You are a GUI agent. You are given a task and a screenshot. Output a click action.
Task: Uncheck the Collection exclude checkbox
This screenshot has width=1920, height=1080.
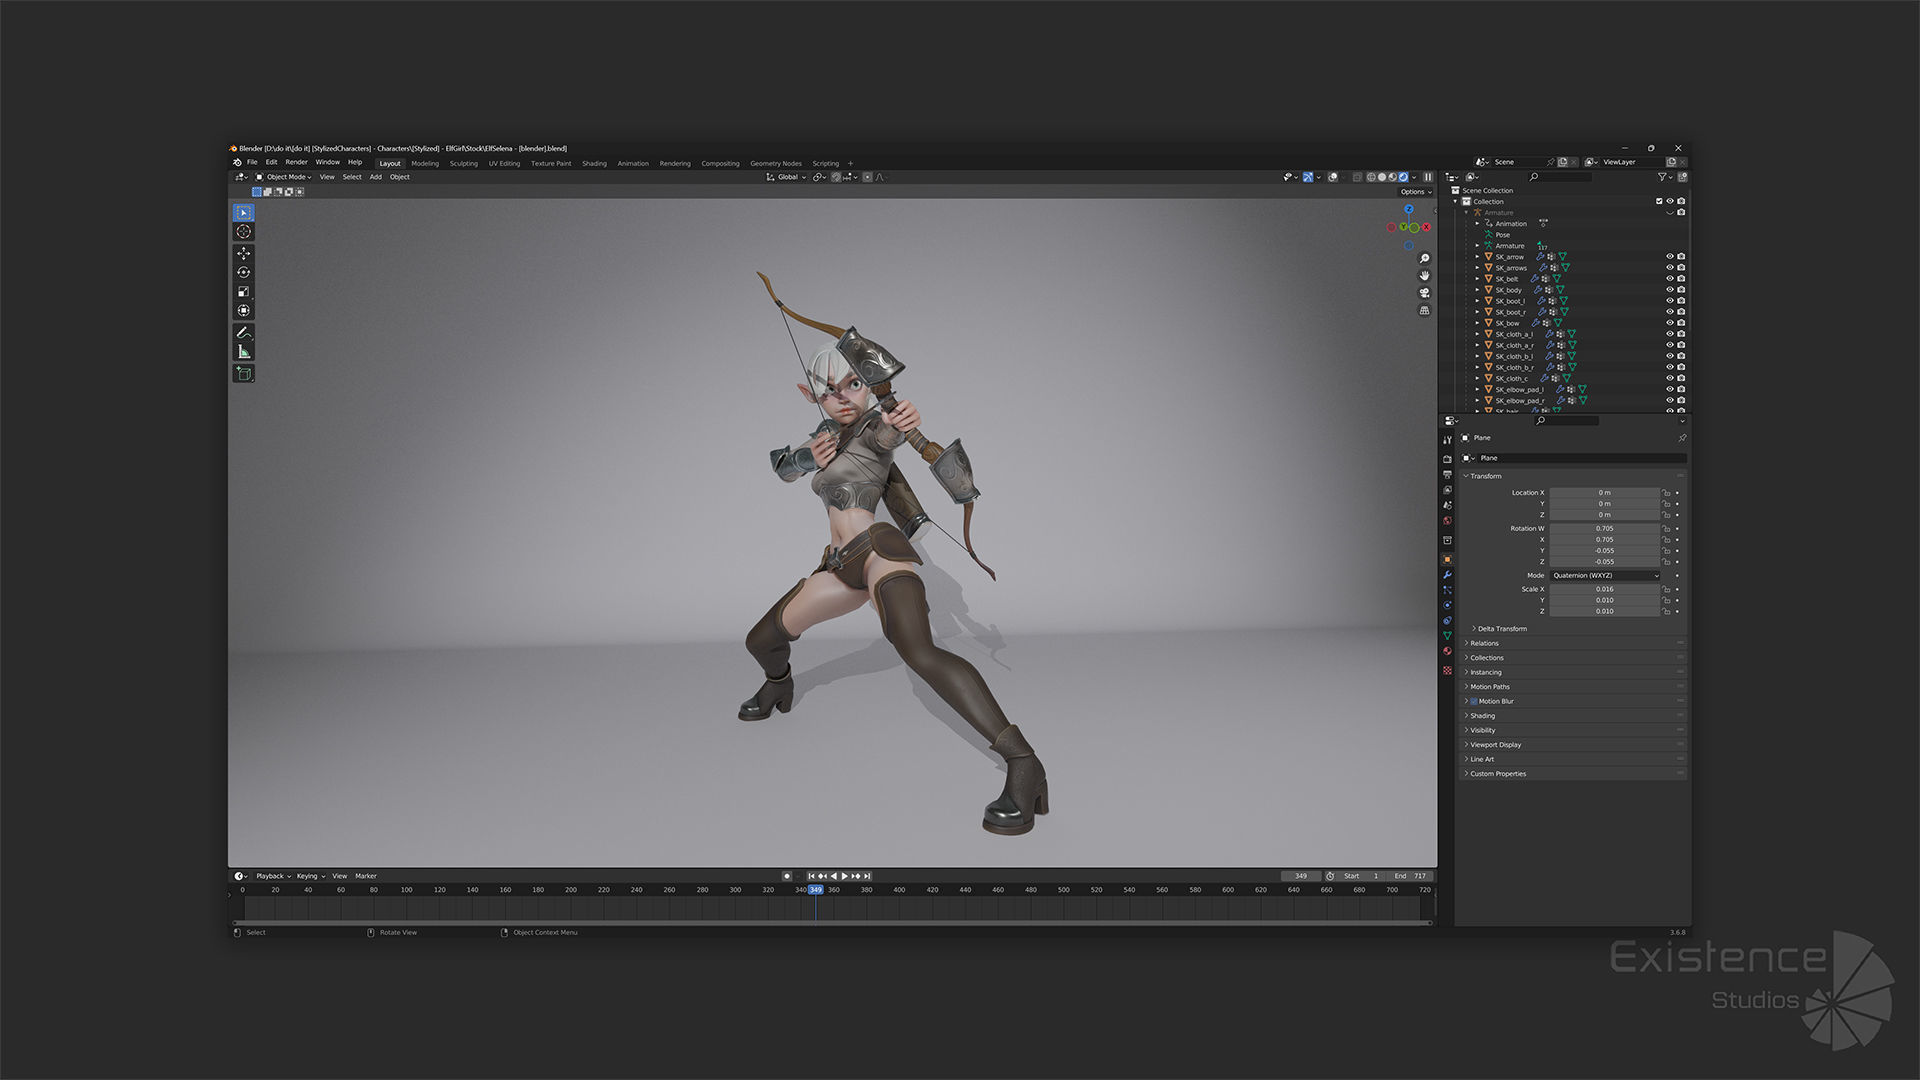pos(1659,201)
